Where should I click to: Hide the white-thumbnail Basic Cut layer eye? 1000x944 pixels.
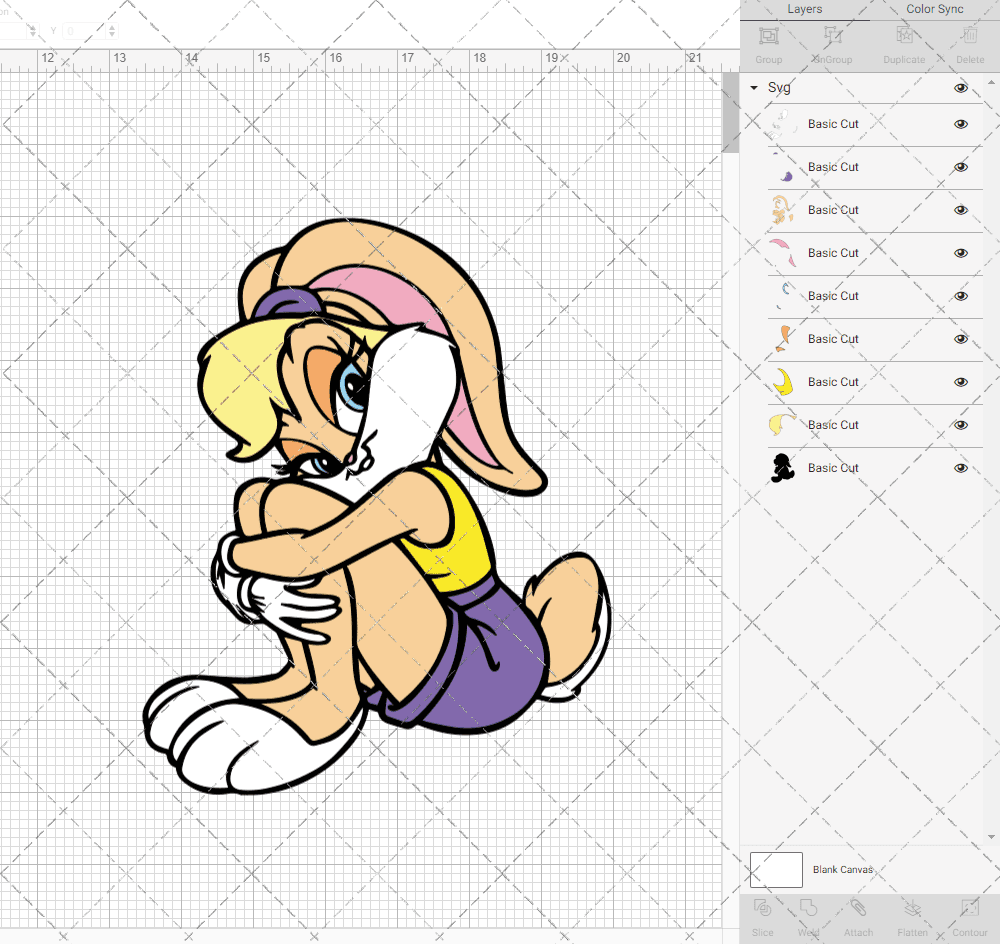click(961, 124)
